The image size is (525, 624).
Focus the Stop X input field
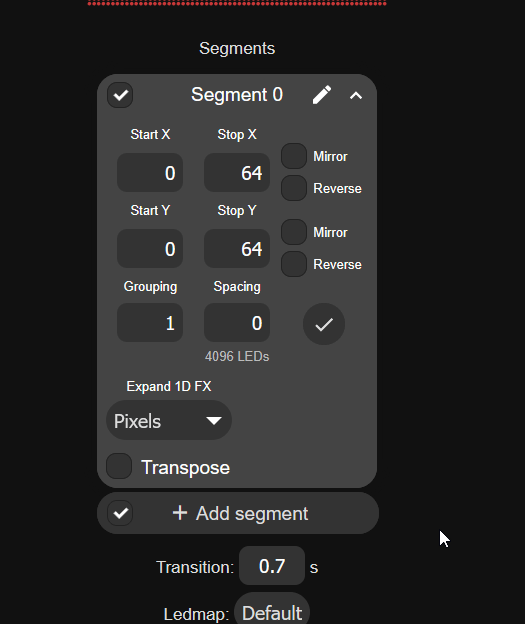tap(237, 173)
